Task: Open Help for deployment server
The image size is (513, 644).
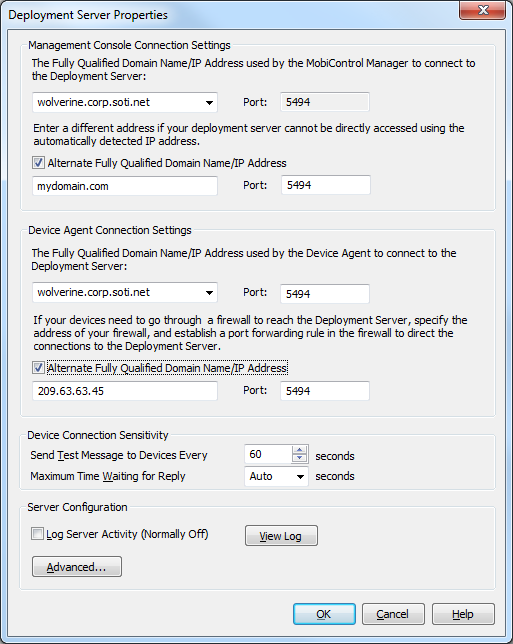Action: 463,614
